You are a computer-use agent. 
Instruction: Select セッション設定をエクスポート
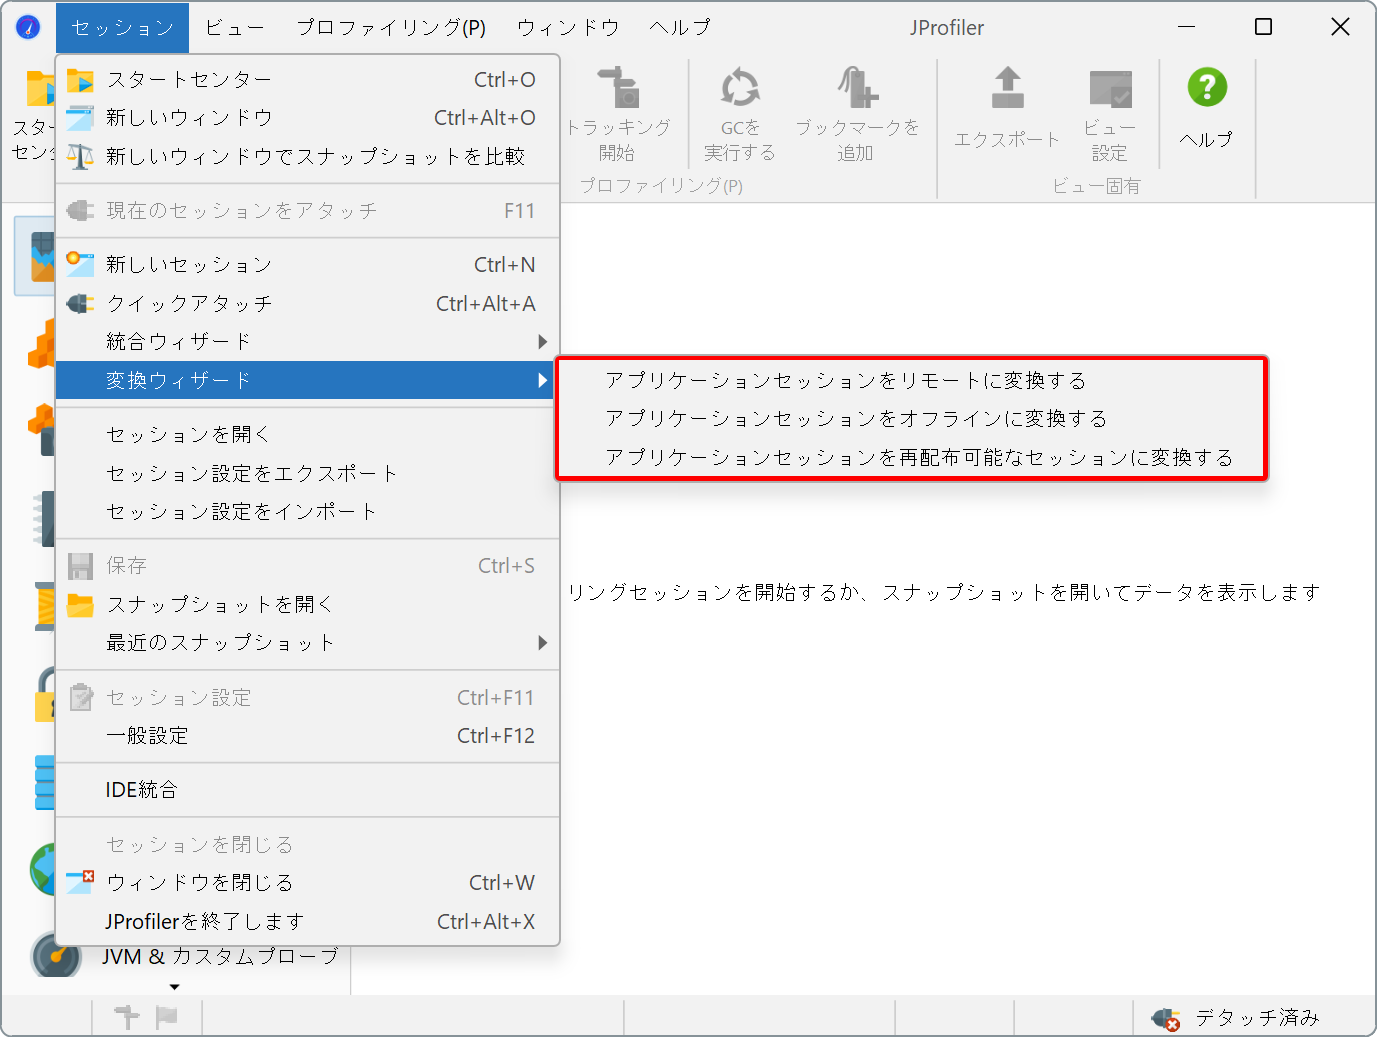(307, 473)
